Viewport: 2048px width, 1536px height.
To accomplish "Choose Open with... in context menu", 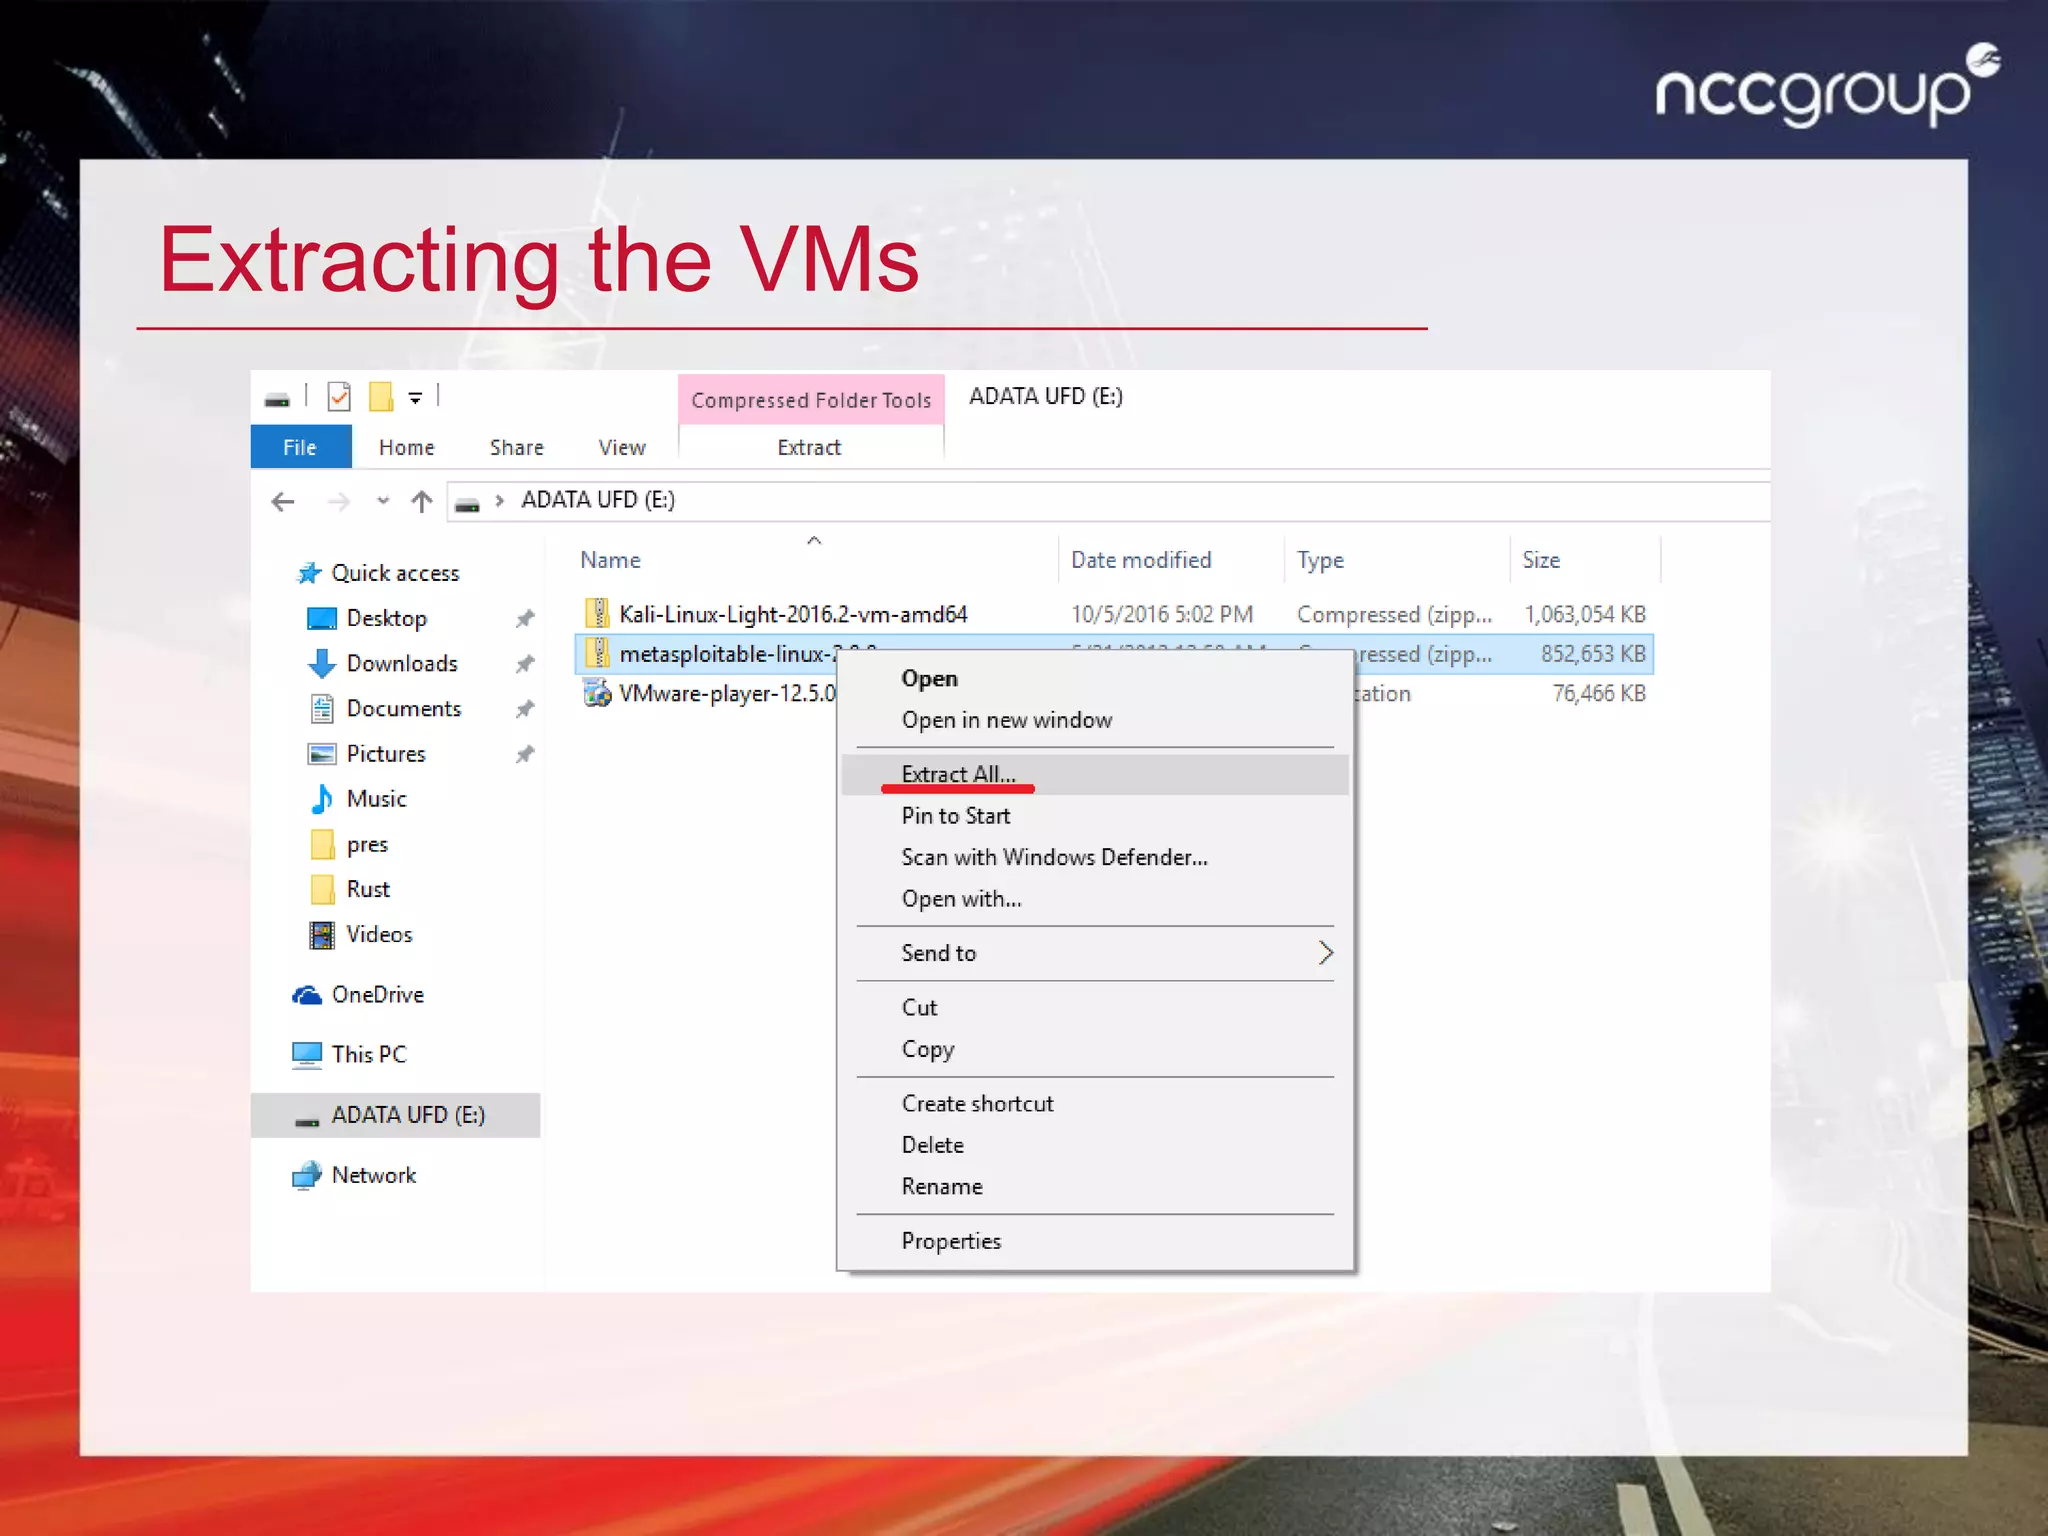I will 961,899.
